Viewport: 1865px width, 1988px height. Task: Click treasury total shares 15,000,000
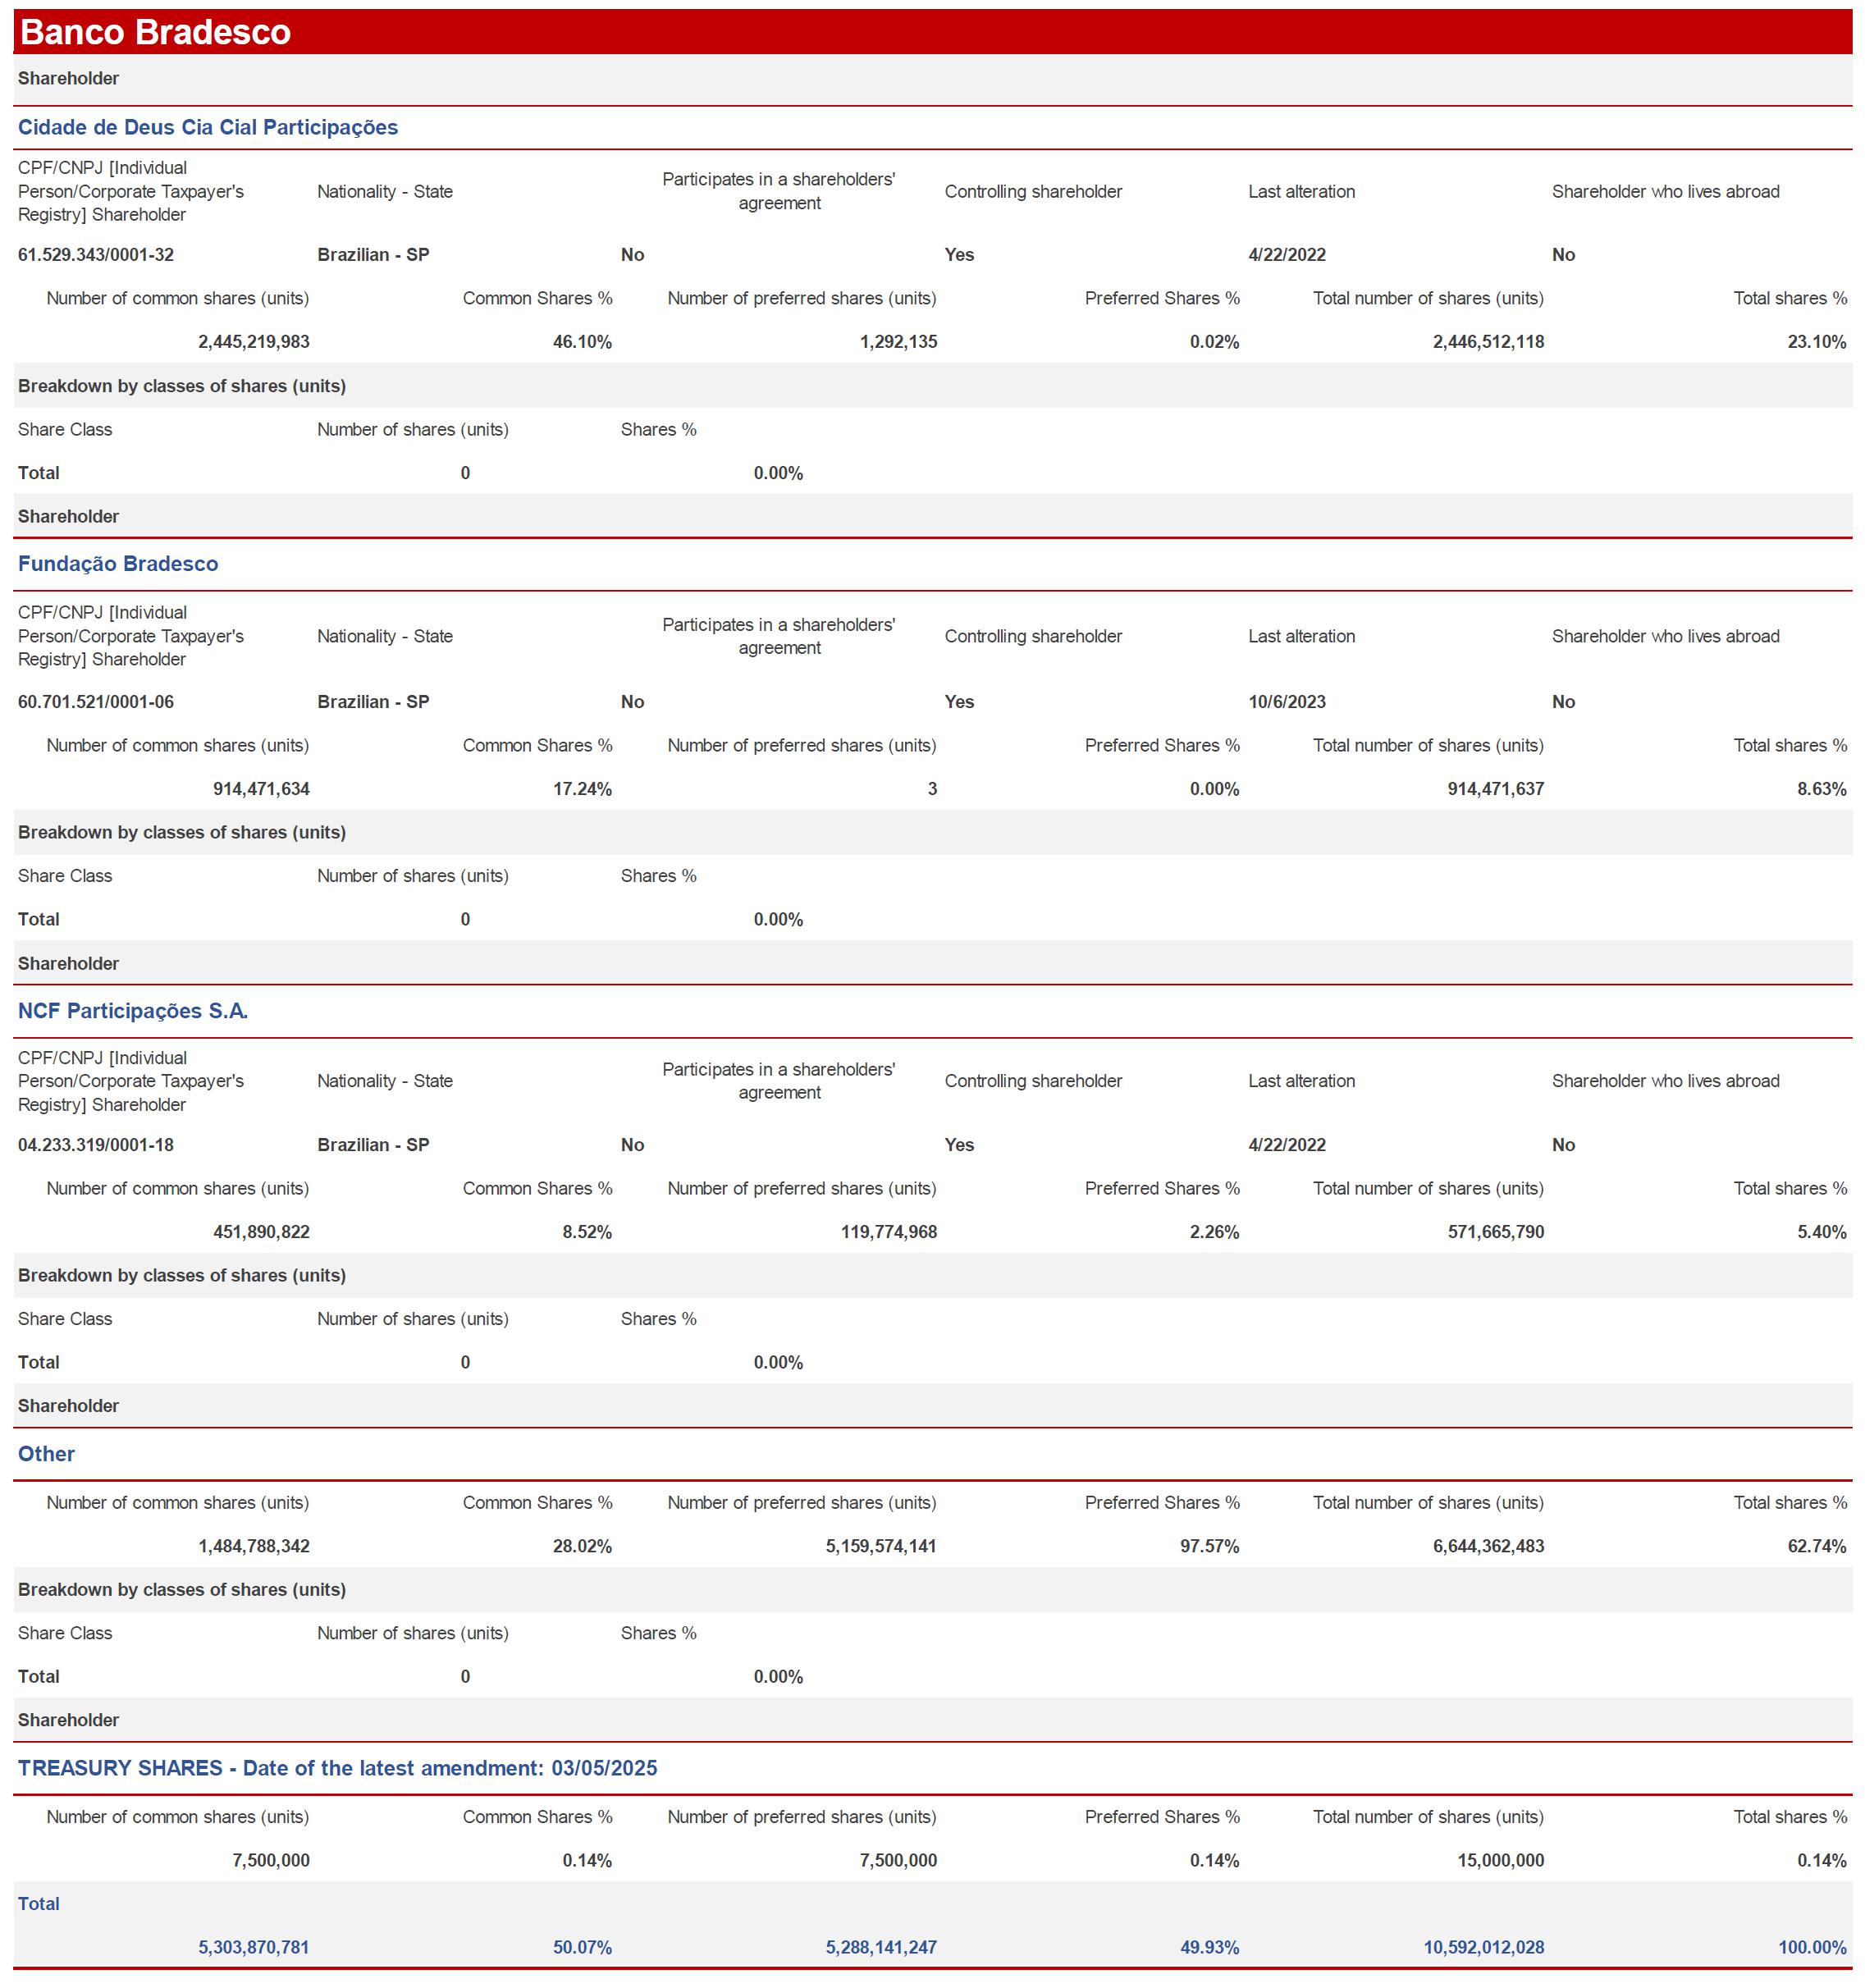1501,1860
